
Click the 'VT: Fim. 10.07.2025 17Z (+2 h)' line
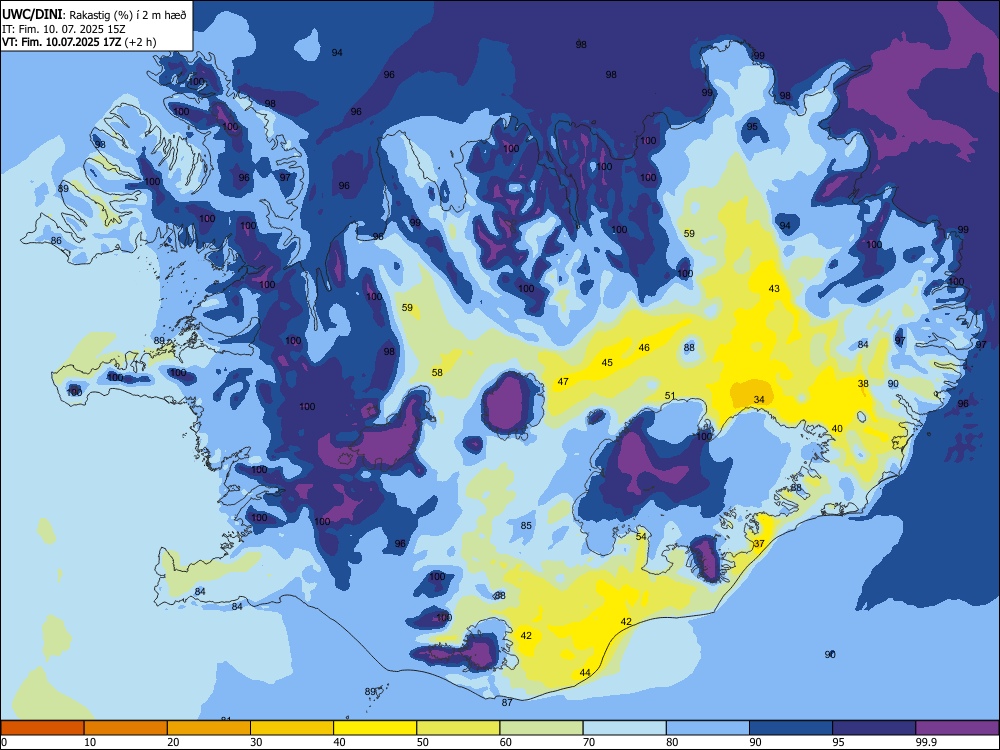(x=79, y=42)
